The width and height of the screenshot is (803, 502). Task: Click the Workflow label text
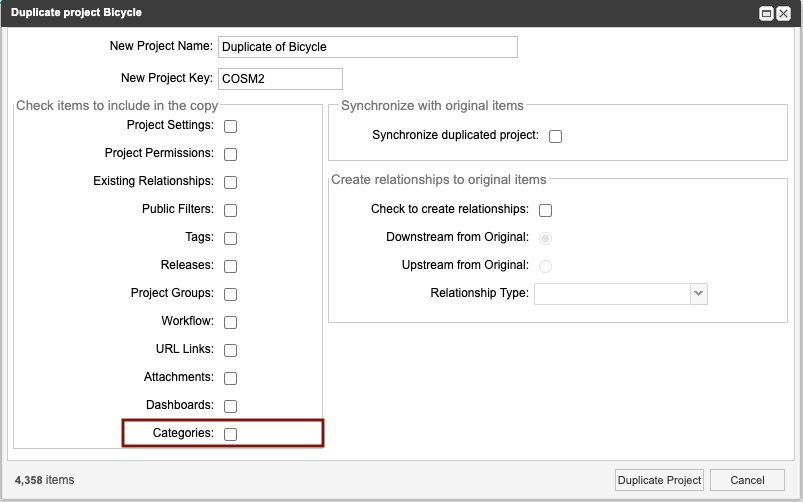[187, 321]
